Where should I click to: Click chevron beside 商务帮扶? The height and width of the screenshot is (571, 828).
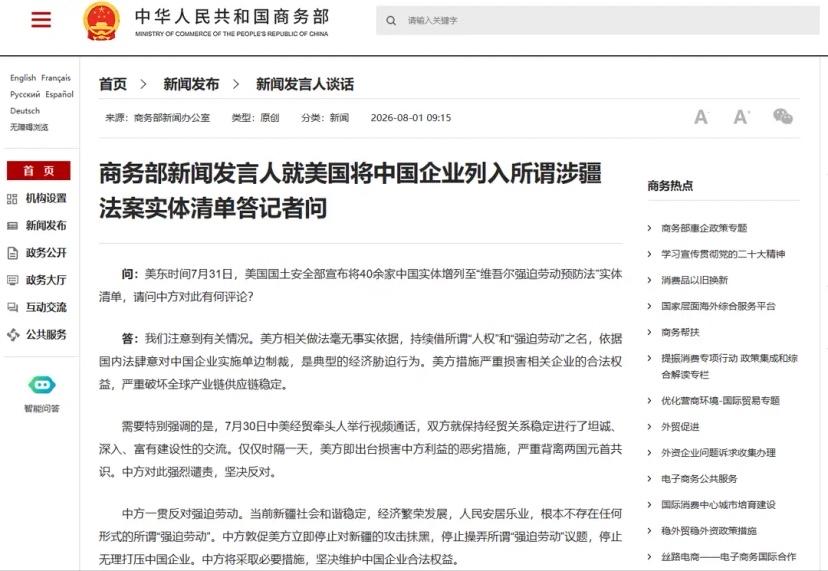[650, 332]
